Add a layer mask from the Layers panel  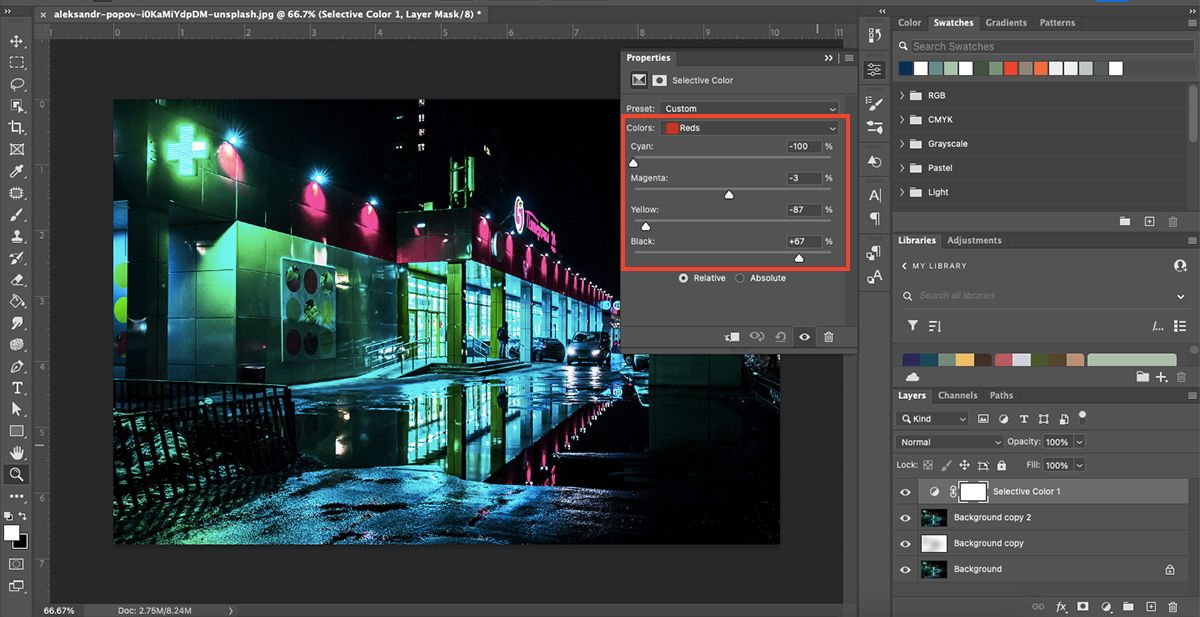point(1083,606)
